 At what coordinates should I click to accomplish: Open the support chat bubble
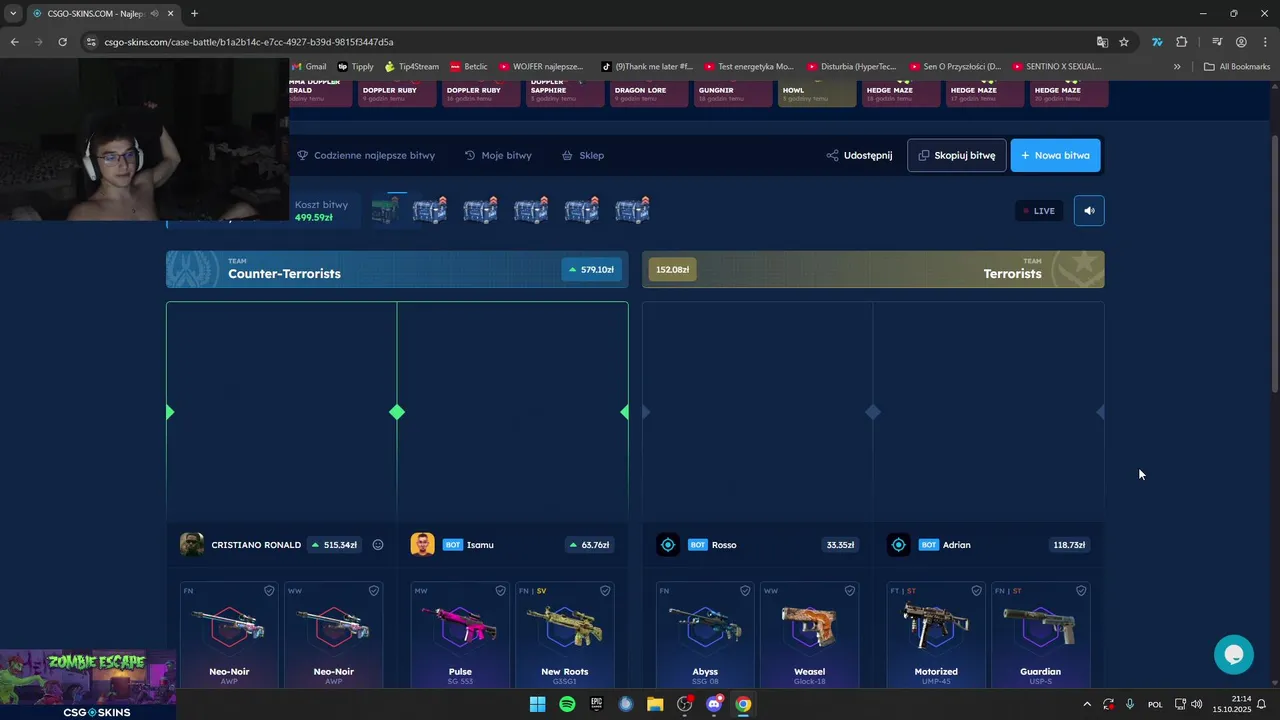1234,655
